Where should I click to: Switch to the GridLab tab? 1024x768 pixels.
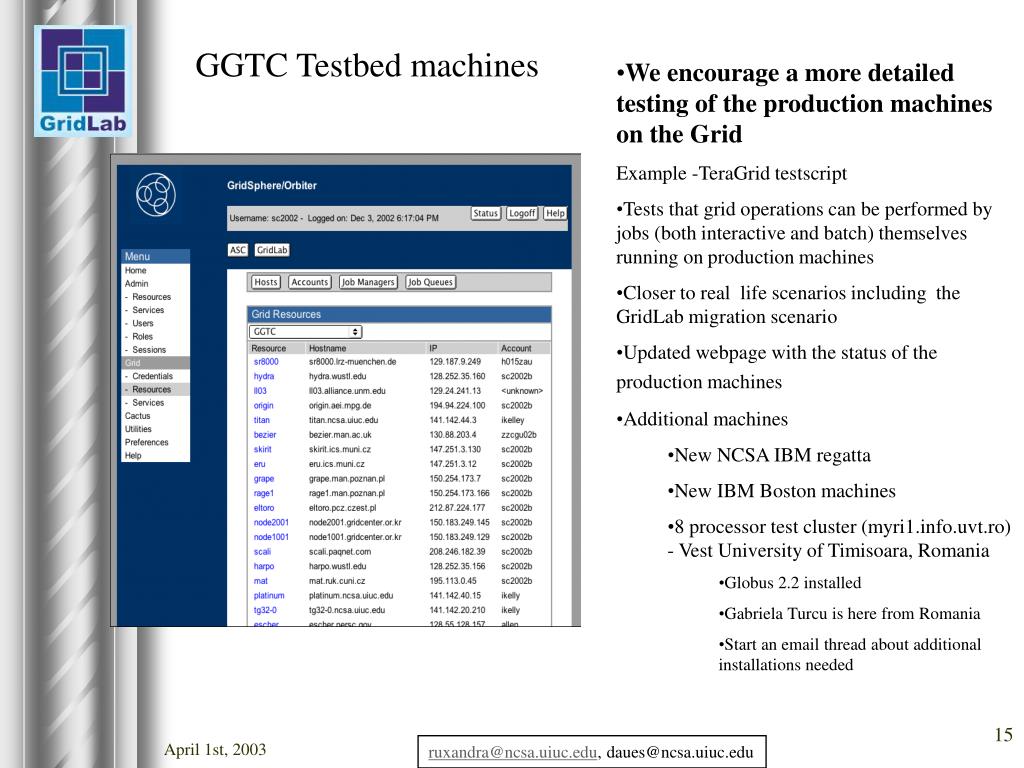[272, 250]
